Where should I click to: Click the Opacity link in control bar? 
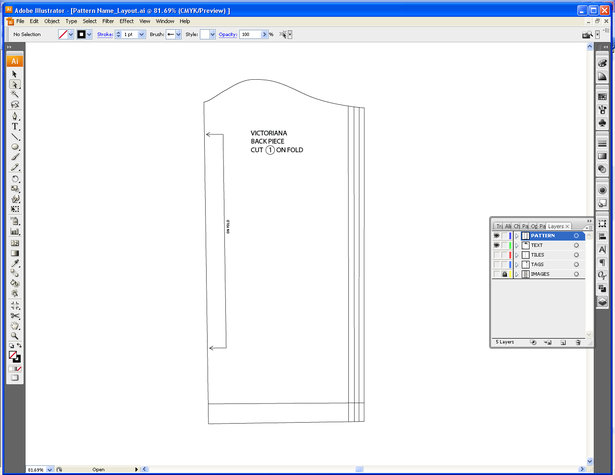coord(227,35)
